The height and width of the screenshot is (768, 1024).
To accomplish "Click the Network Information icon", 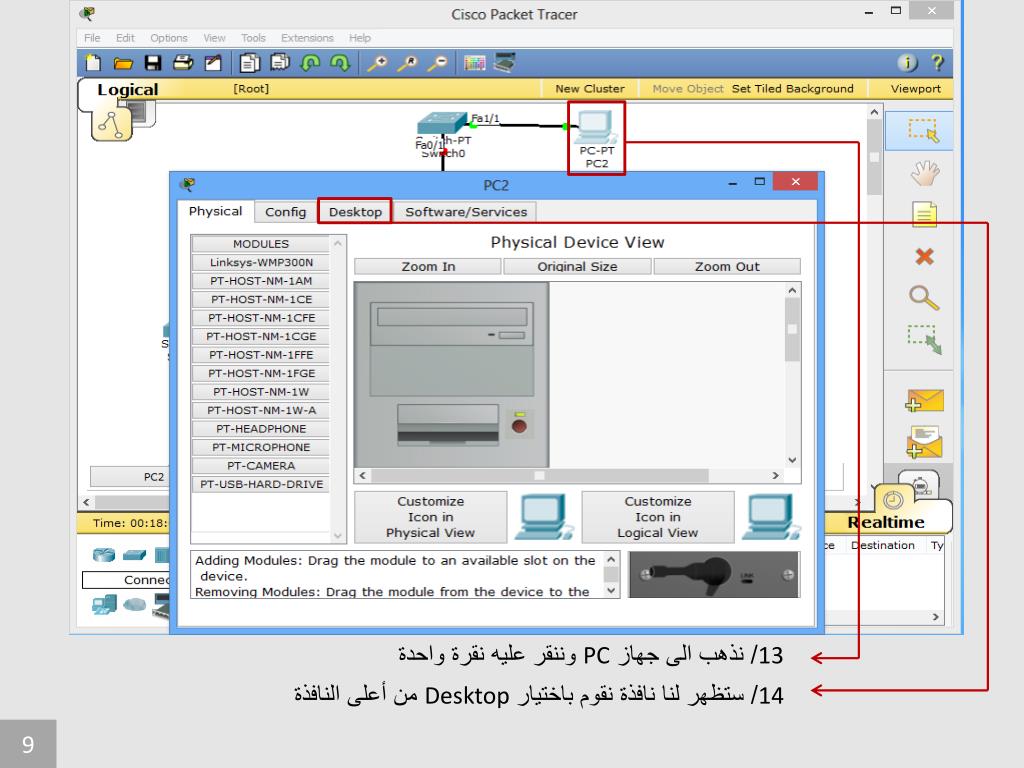I will (907, 63).
